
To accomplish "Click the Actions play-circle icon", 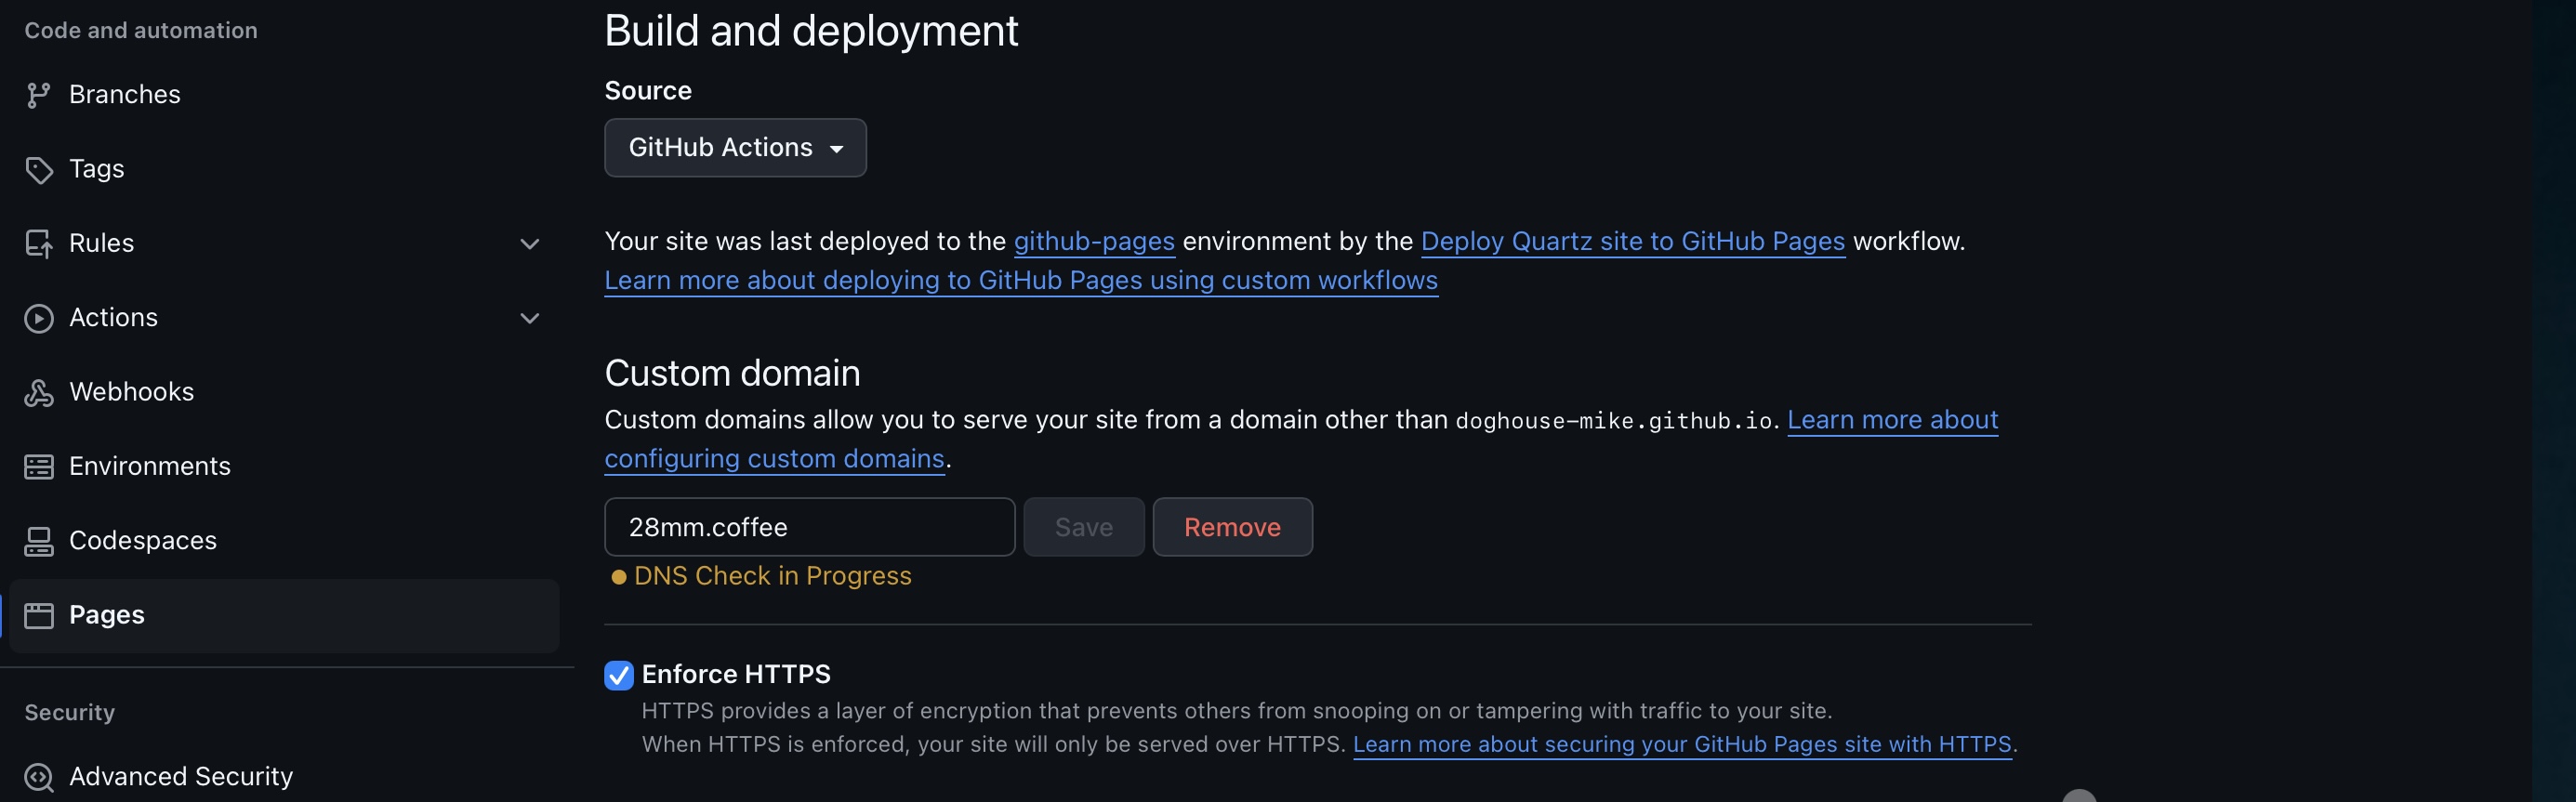I will 38,318.
